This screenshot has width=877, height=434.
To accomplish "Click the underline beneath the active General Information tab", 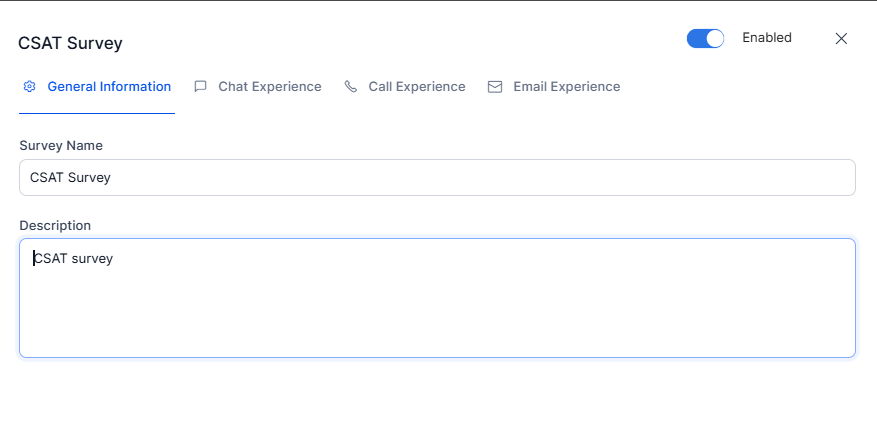I will [x=97, y=113].
